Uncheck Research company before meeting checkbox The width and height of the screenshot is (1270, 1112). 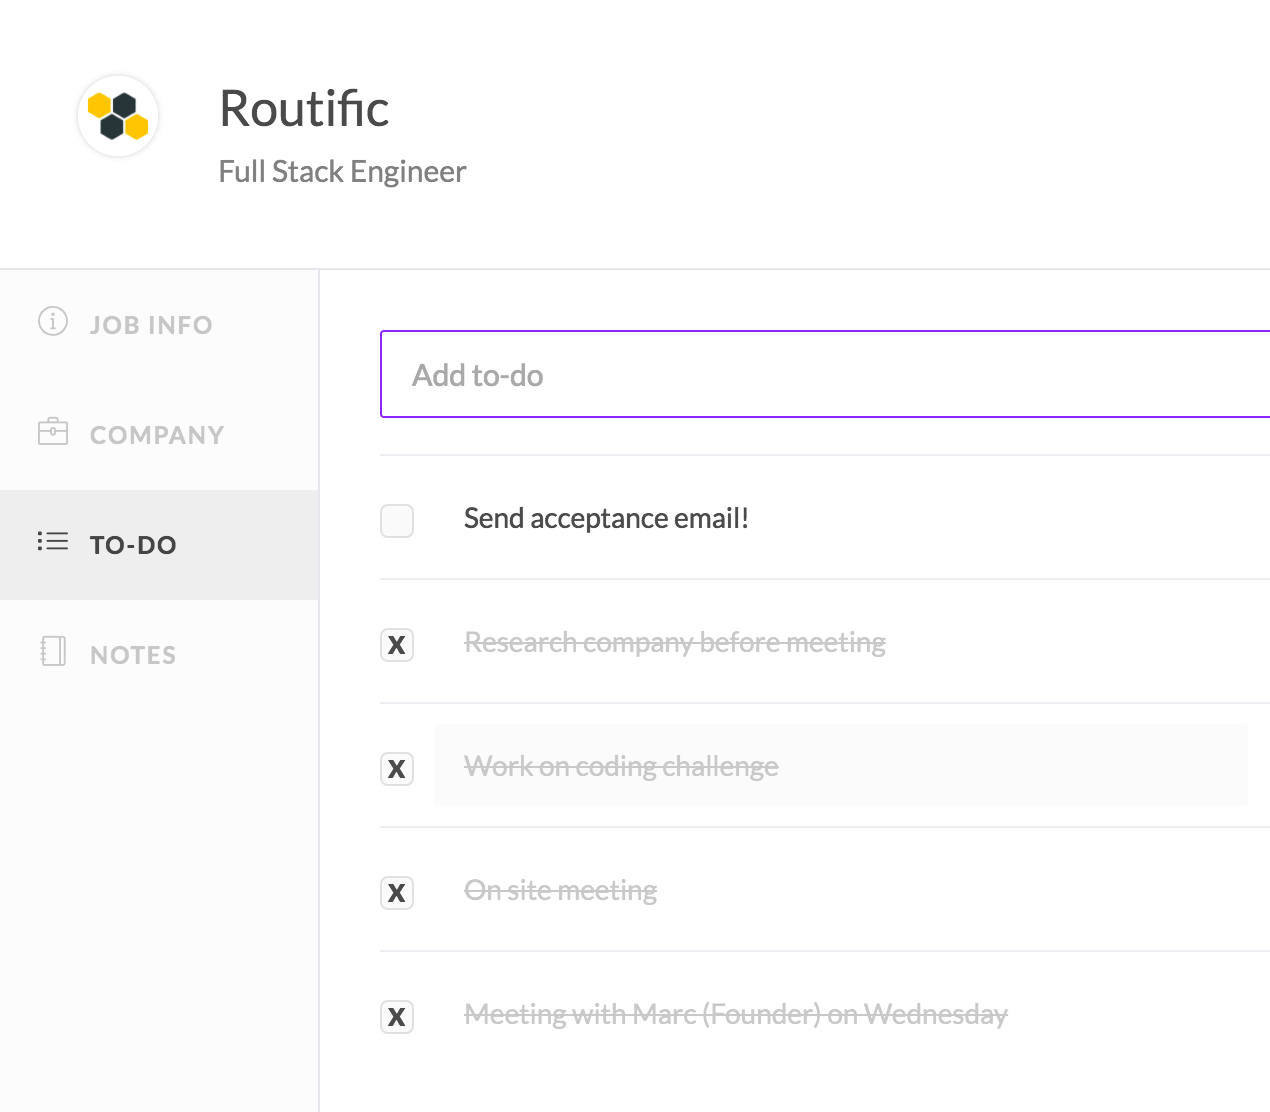397,645
